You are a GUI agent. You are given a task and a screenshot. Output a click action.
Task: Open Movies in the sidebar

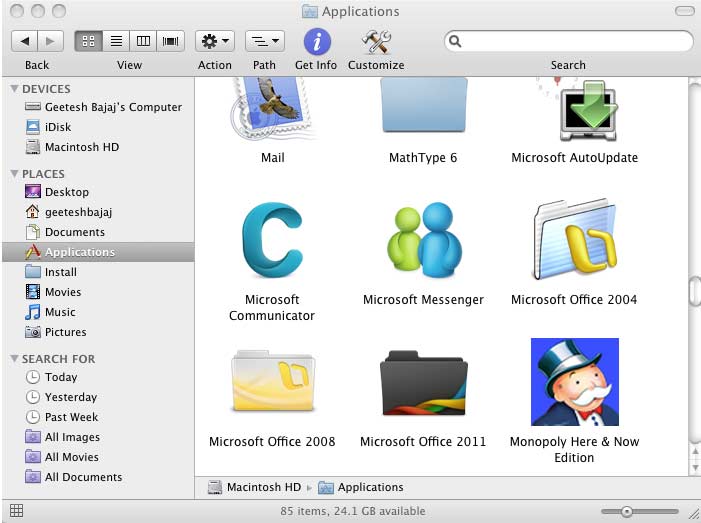coord(53,292)
